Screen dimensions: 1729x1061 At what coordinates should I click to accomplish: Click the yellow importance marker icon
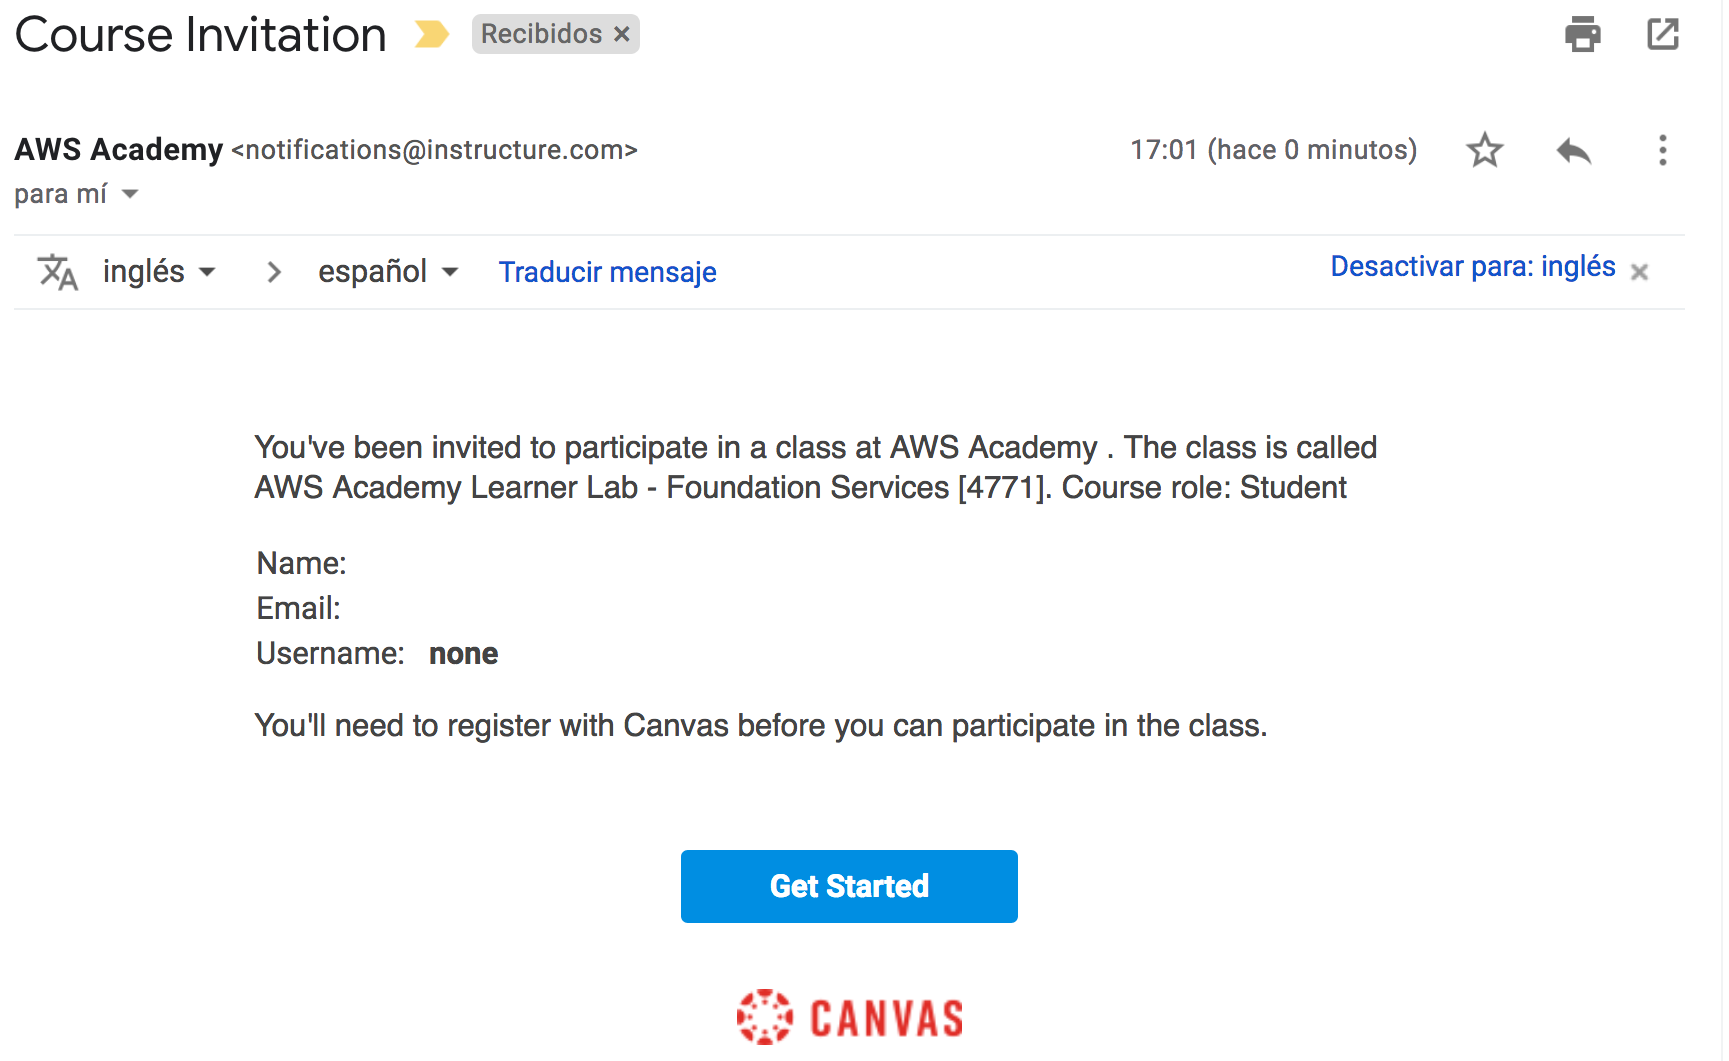click(x=432, y=35)
